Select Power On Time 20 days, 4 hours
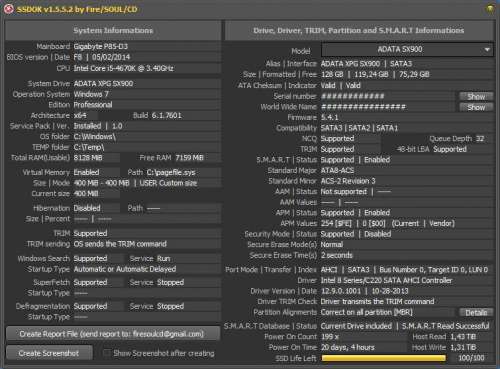 coord(348,347)
